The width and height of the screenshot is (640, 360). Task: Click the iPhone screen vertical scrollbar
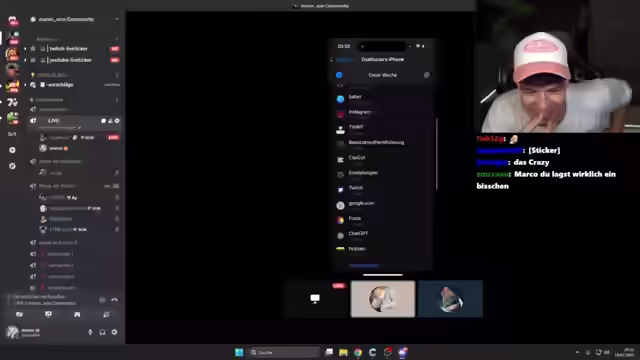click(437, 153)
